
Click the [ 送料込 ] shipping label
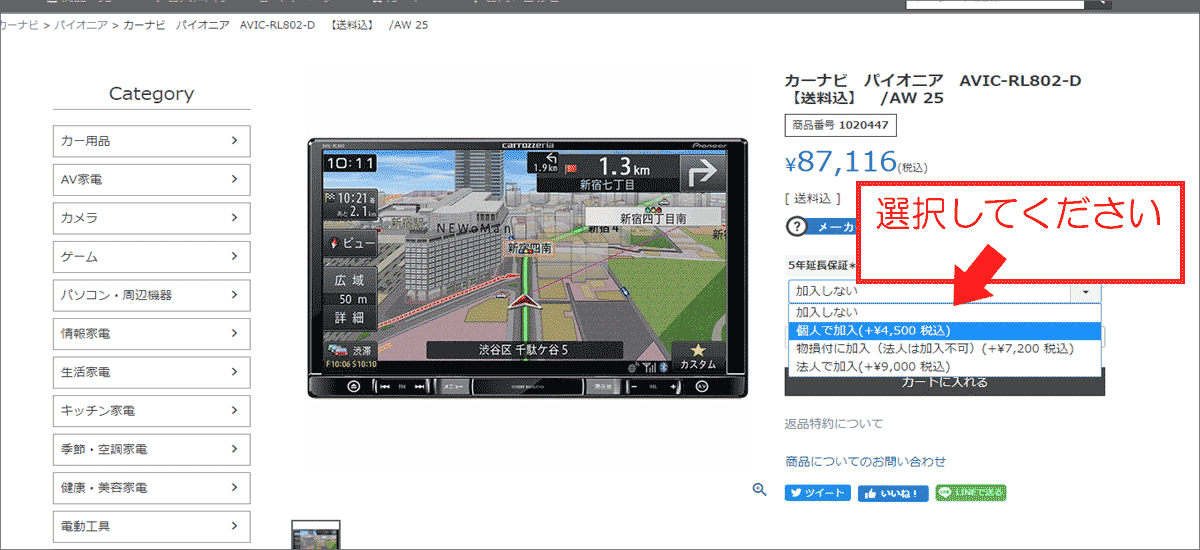(x=813, y=199)
